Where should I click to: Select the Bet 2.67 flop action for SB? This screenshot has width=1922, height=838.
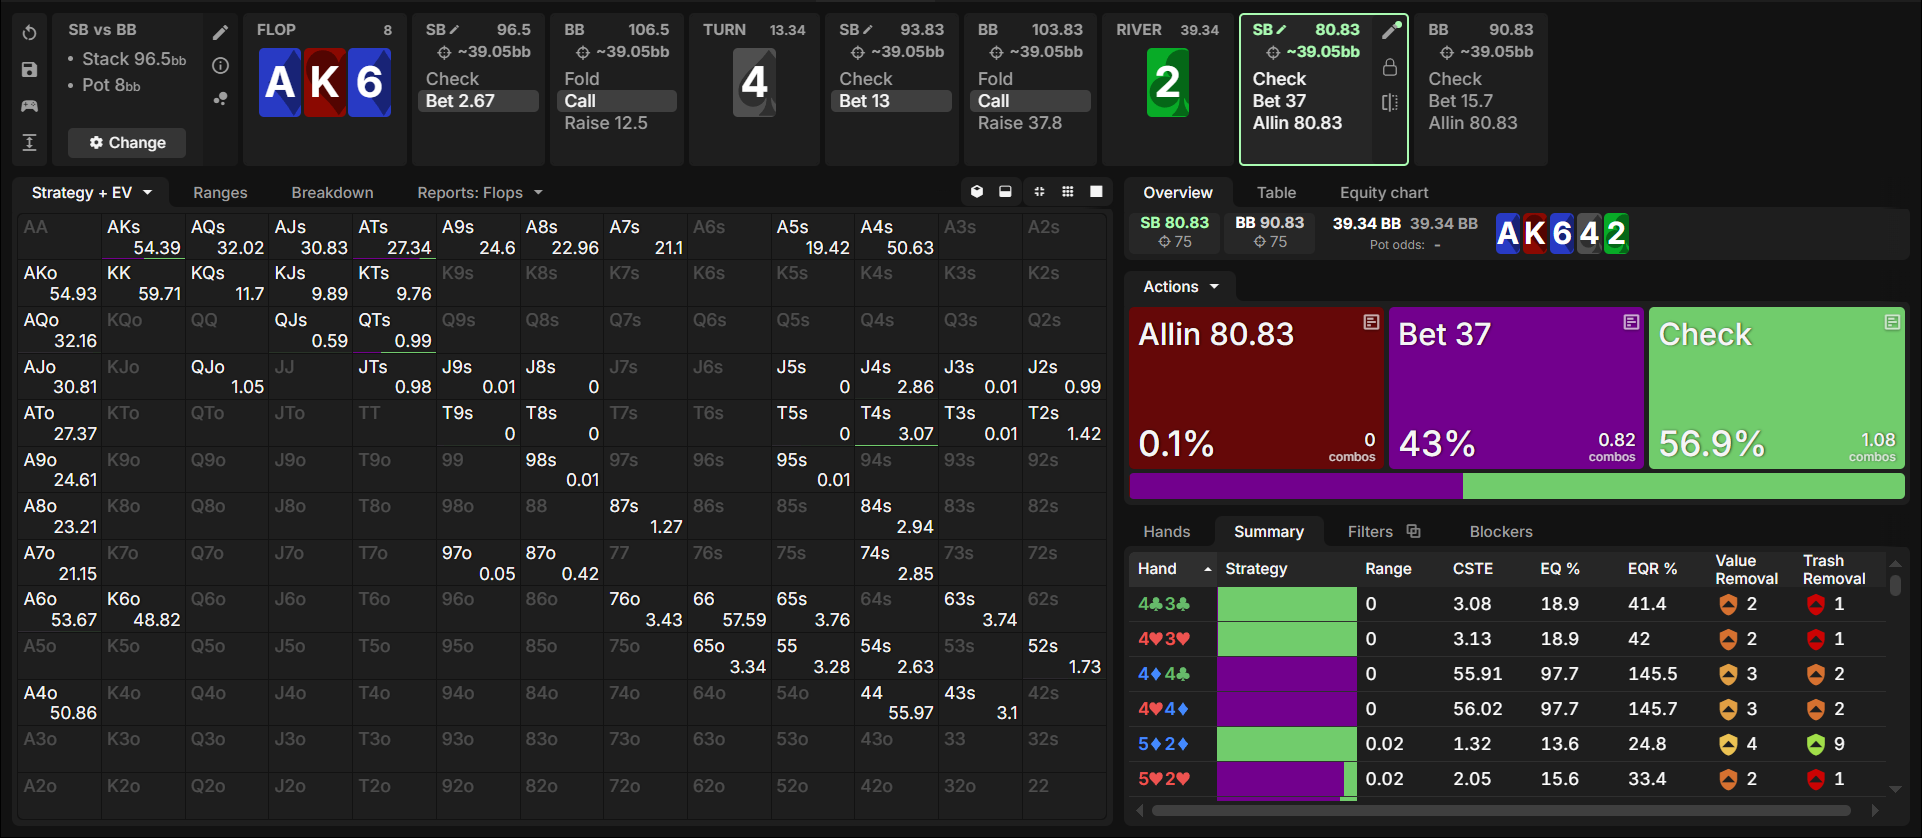tap(478, 101)
